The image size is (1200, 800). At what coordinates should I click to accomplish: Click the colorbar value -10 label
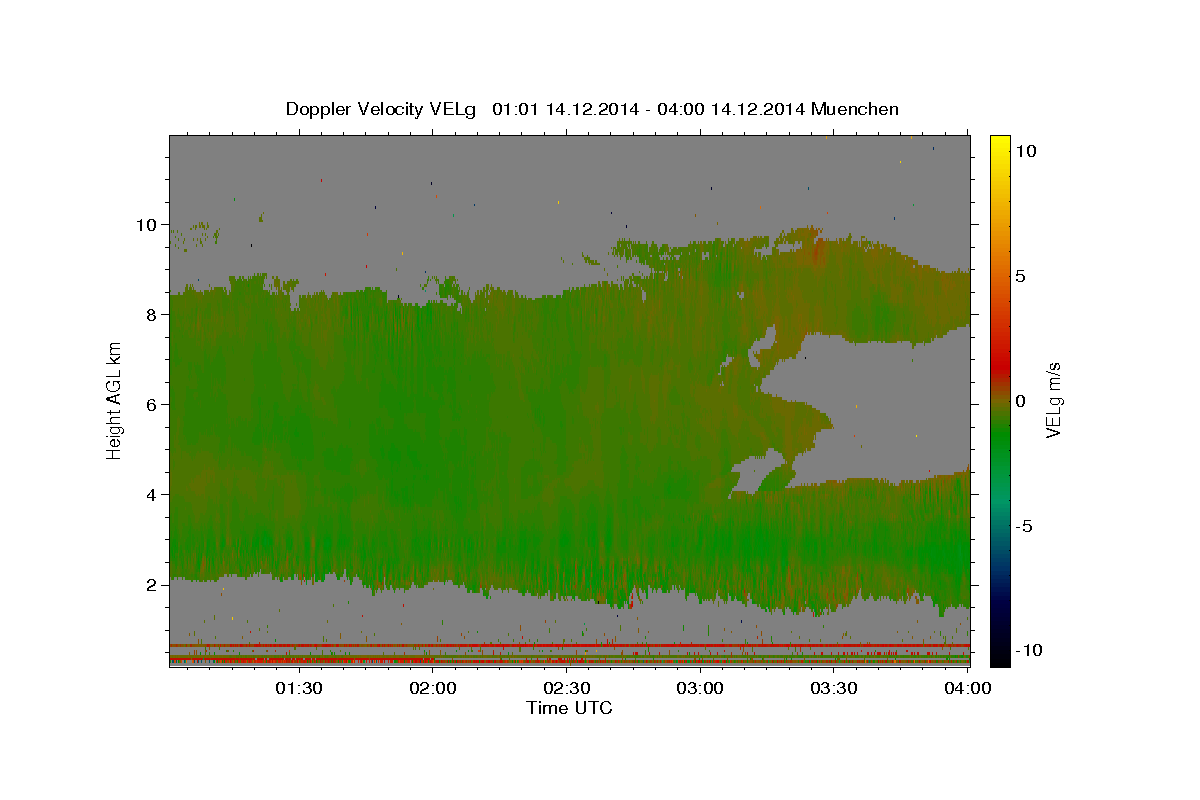pos(1029,651)
